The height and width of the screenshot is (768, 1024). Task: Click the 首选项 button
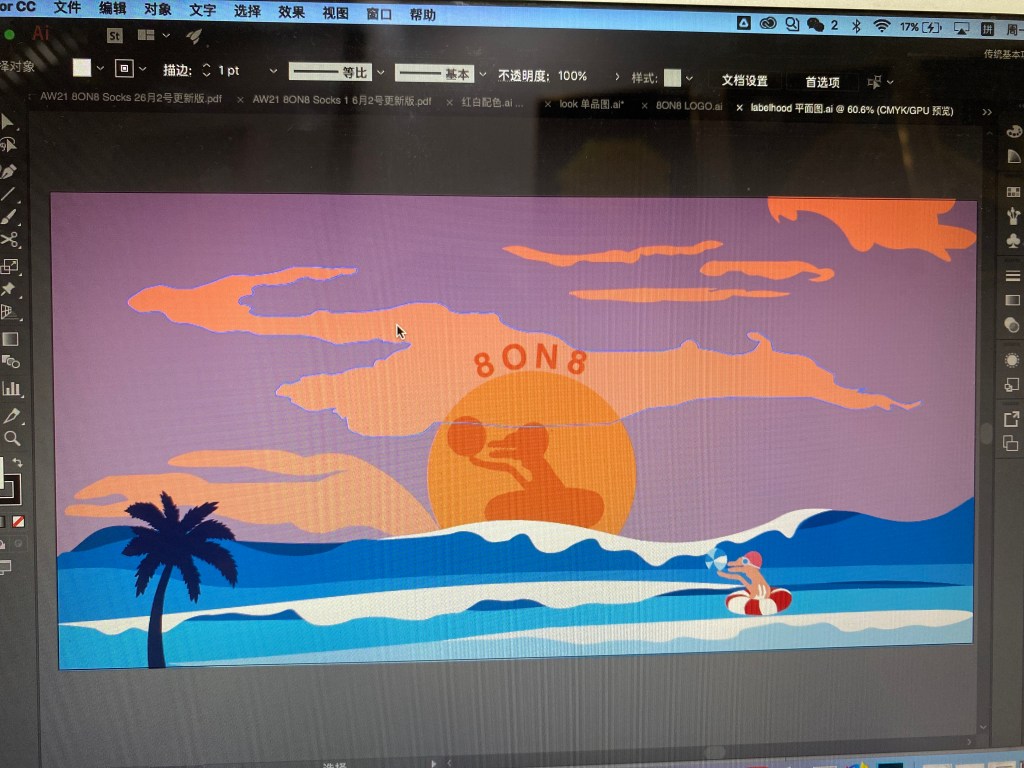point(822,82)
